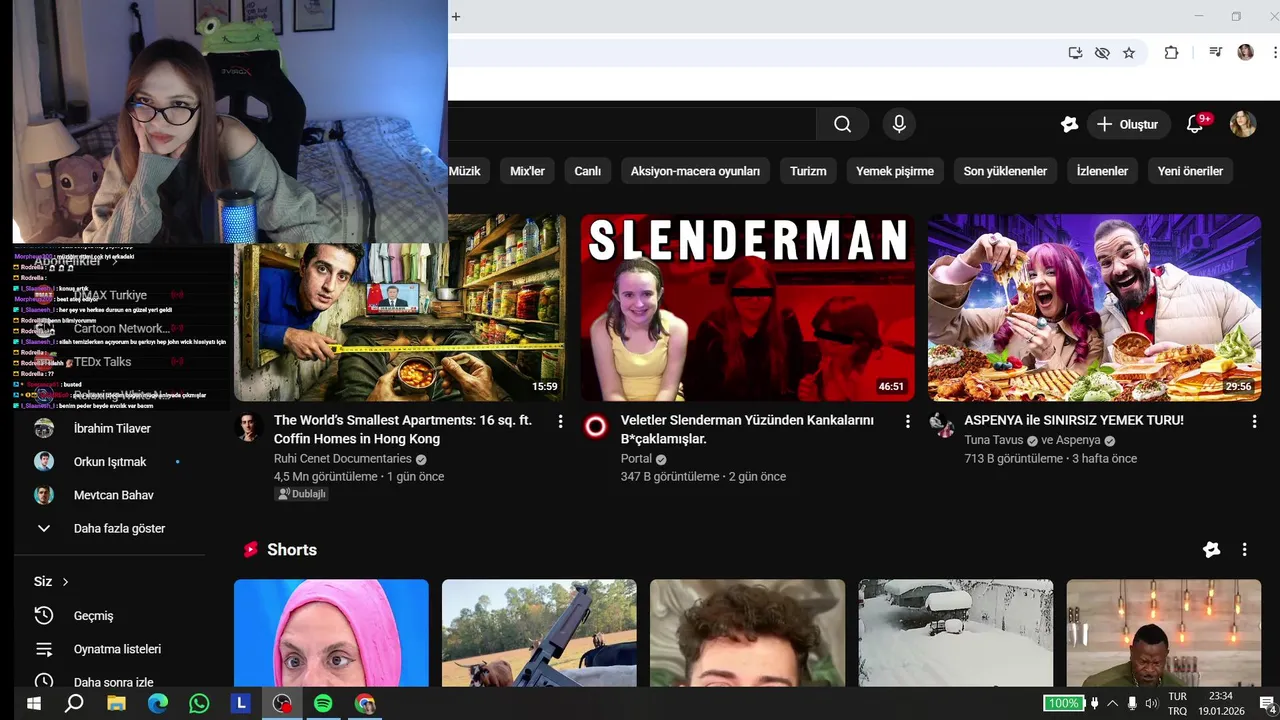Select the Yeni öneriler filter chip
The height and width of the screenshot is (720, 1280).
[x=1190, y=171]
